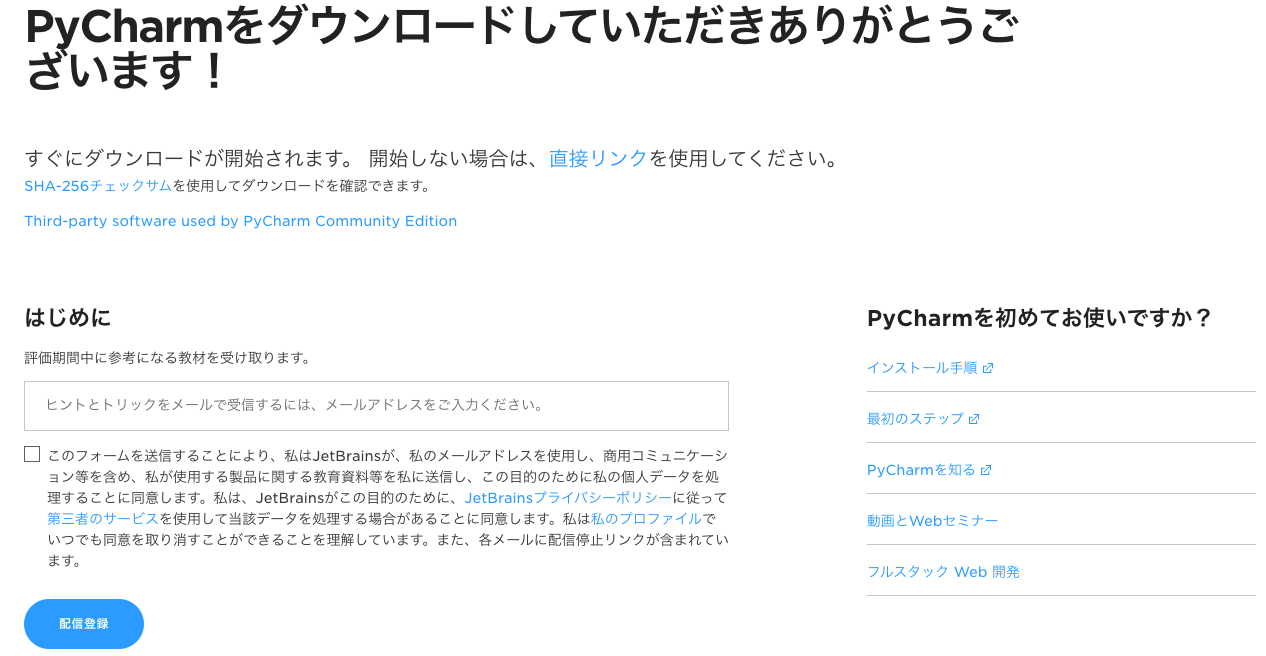This screenshot has height=656, width=1266.
Task: Tick the JetBrains consent checkbox
Action: coord(32,454)
